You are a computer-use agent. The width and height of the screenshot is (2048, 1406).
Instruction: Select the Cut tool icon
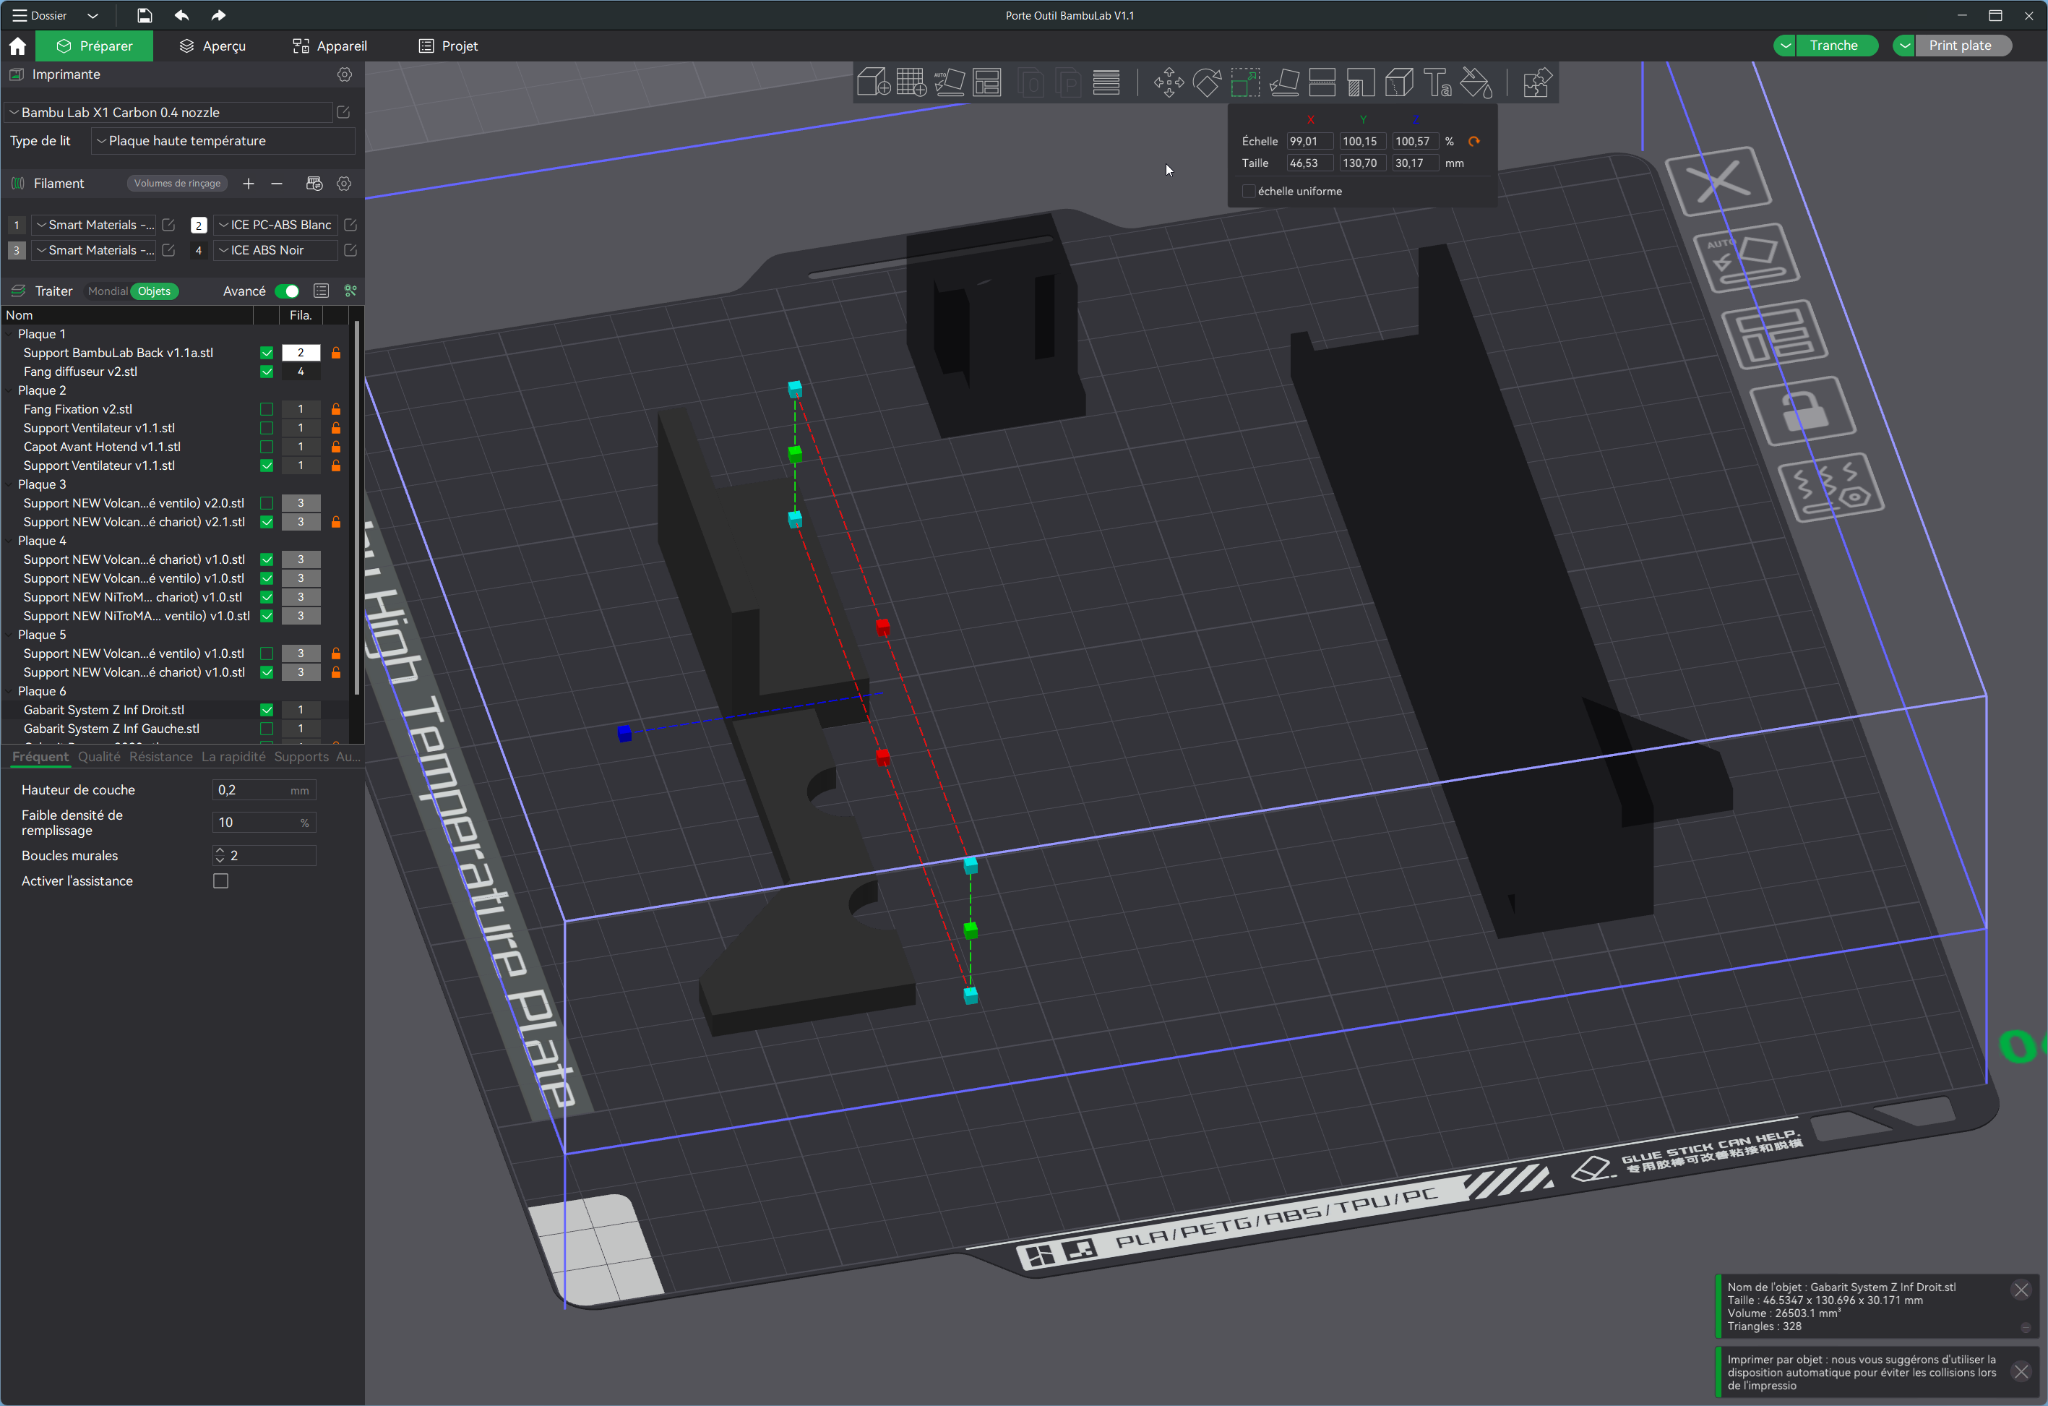tap(1322, 82)
